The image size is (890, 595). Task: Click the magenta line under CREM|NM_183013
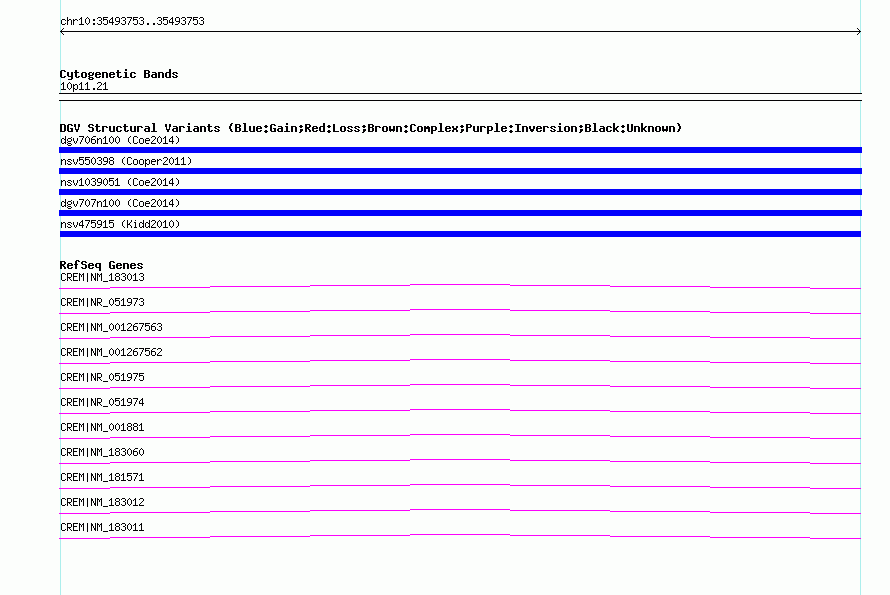tap(460, 287)
